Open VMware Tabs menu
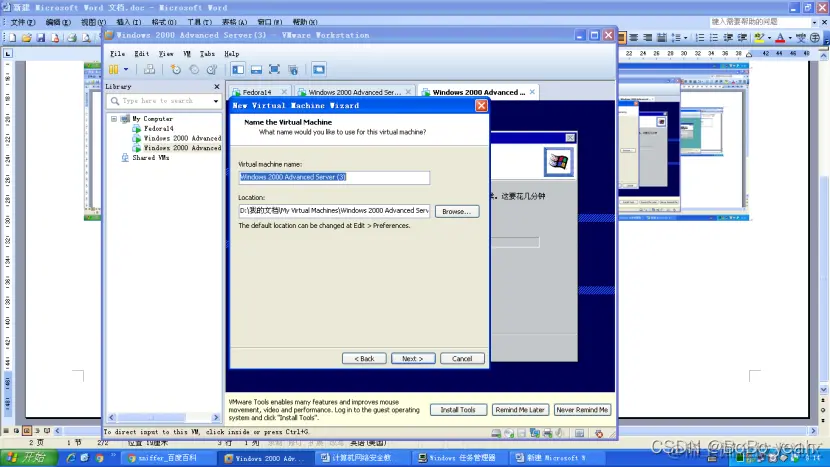The width and height of the screenshot is (830, 467). [207, 53]
